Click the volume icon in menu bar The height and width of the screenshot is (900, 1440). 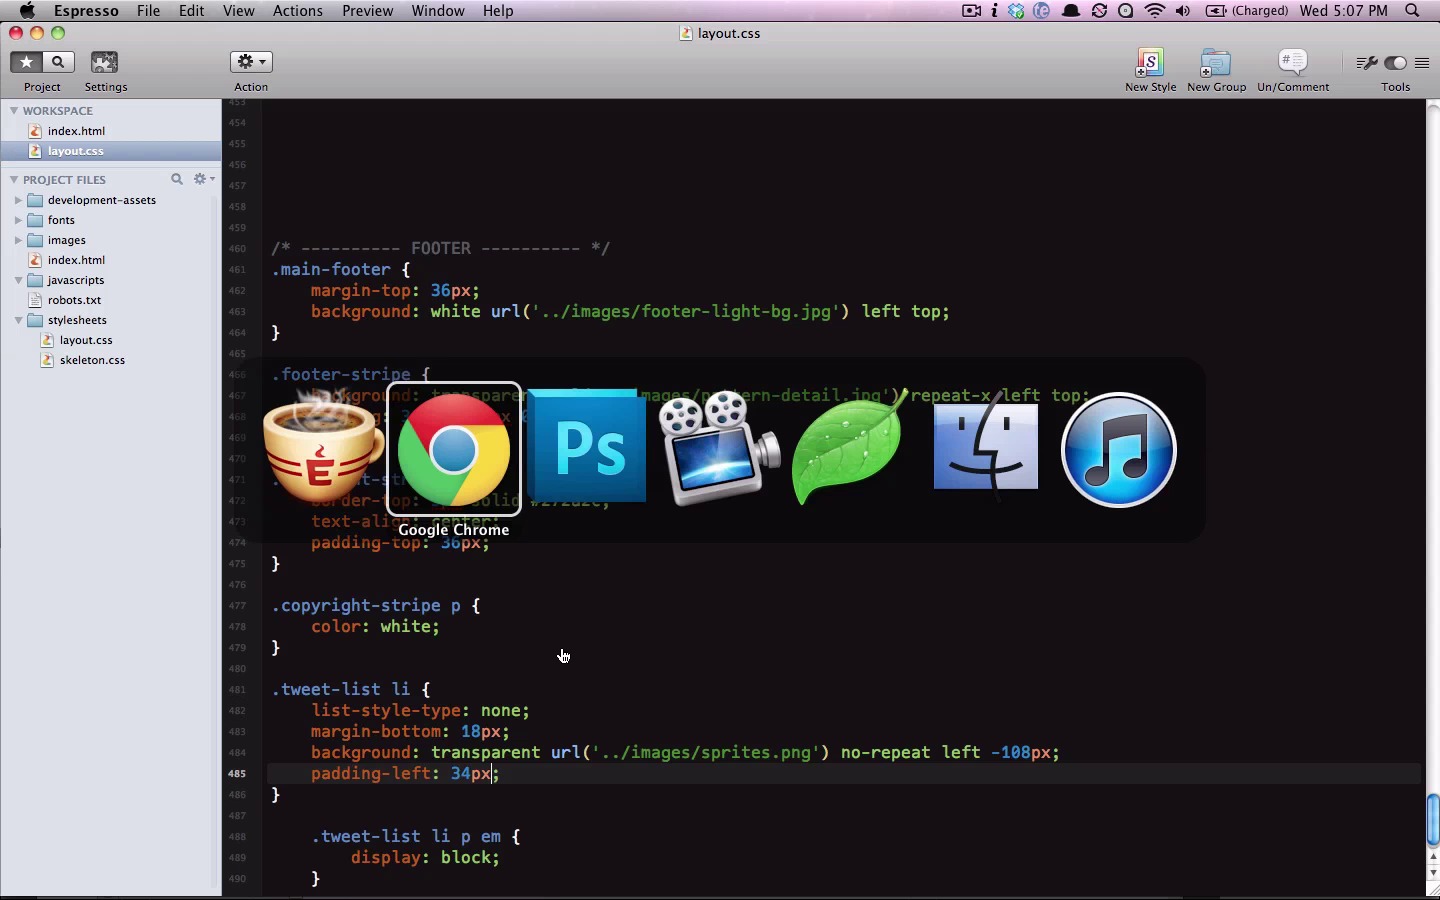[x=1183, y=11]
